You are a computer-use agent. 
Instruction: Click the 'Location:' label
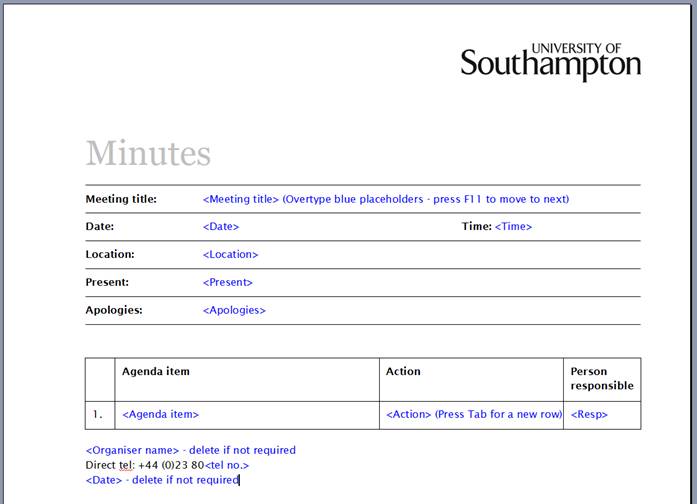tap(110, 254)
